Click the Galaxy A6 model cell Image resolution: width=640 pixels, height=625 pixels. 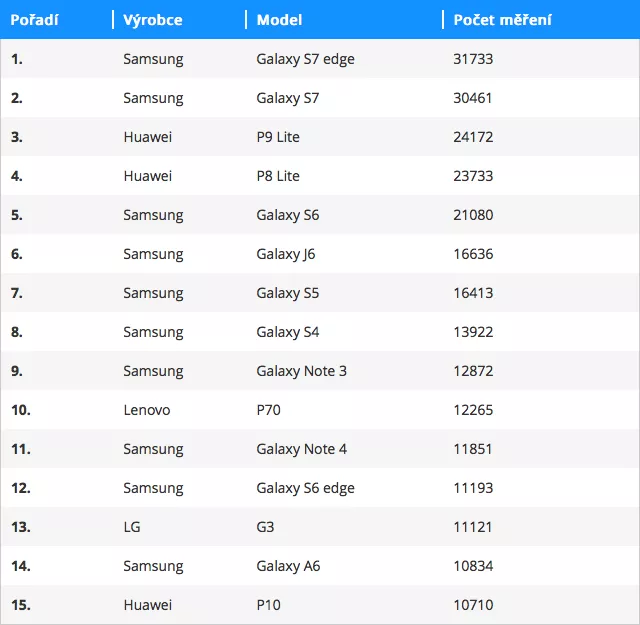coord(288,566)
